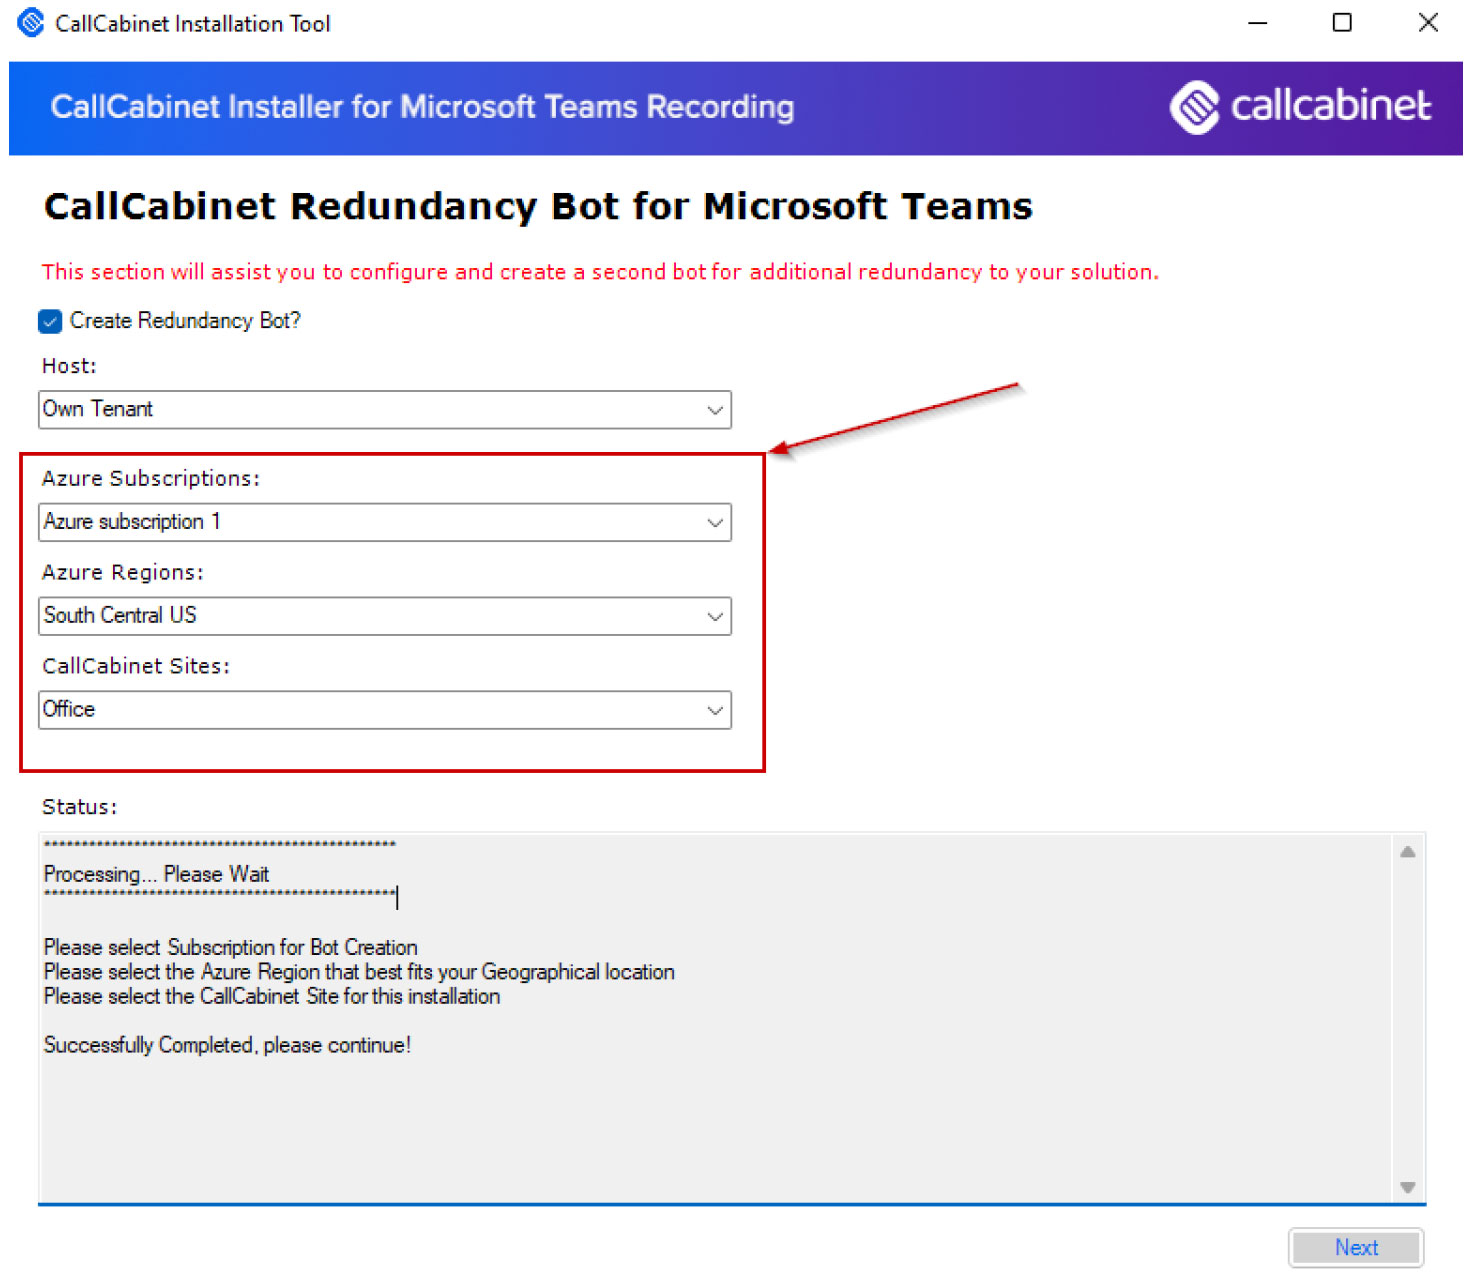Click the status box scroll up arrow

click(1408, 852)
